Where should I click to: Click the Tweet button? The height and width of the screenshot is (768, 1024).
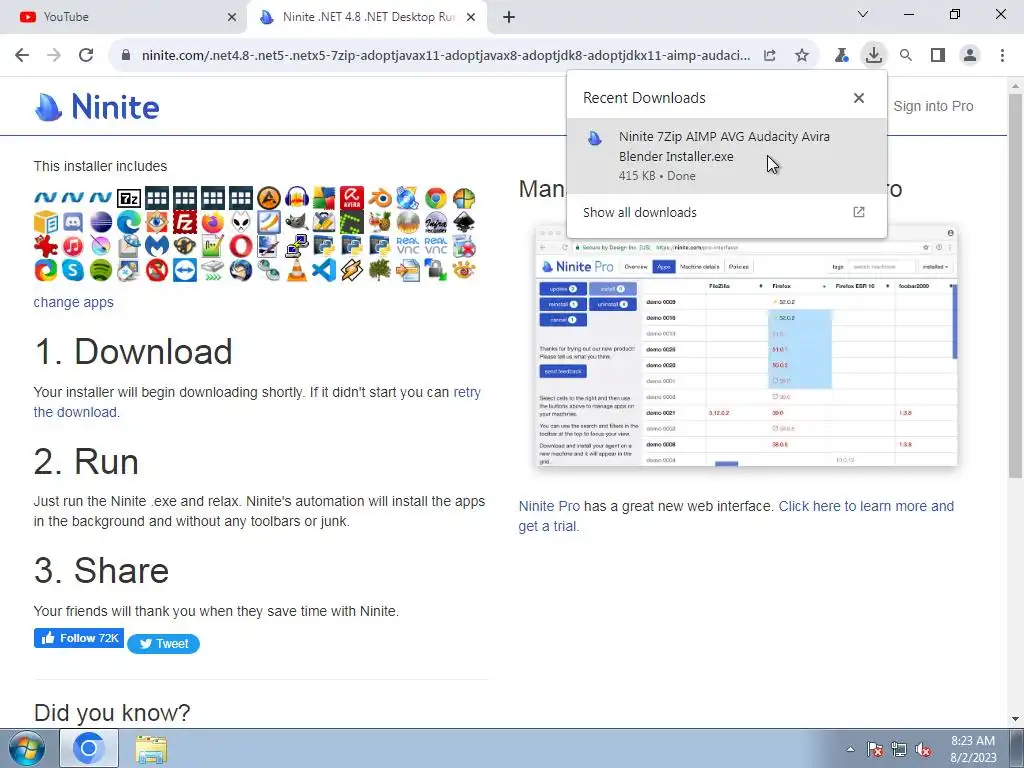point(163,644)
